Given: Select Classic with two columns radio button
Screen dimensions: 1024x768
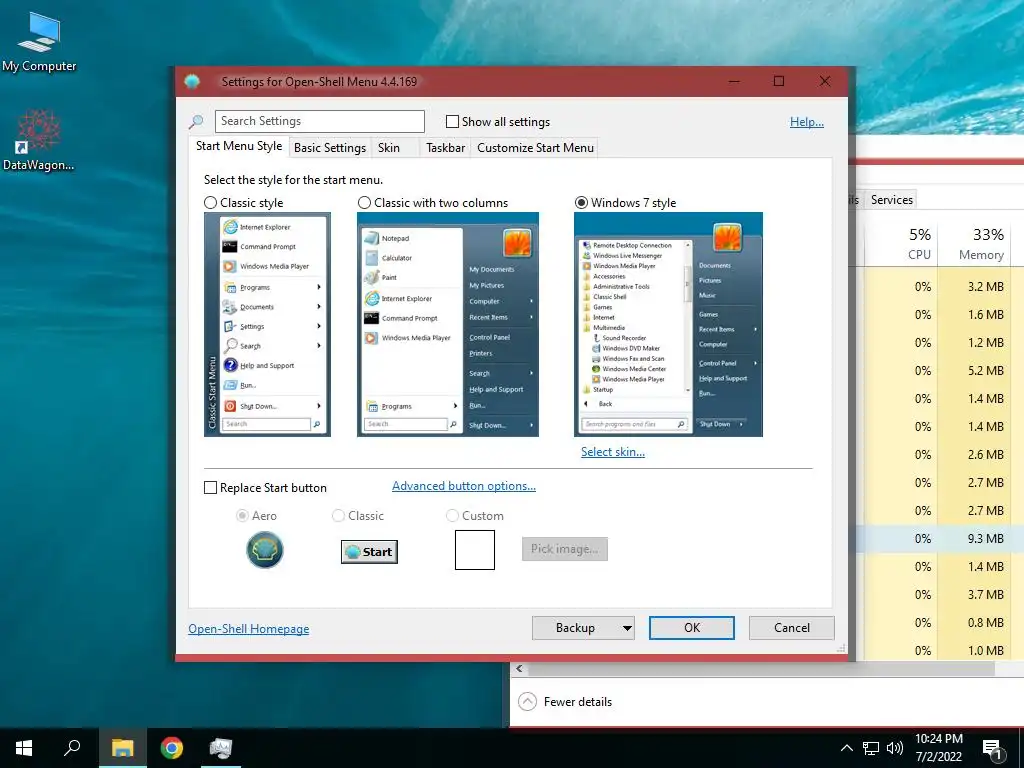Looking at the screenshot, I should (x=364, y=203).
